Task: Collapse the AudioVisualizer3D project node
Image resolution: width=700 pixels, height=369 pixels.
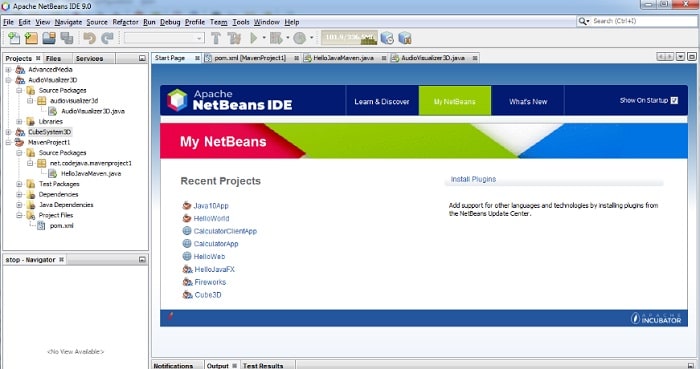Action: pos(8,80)
